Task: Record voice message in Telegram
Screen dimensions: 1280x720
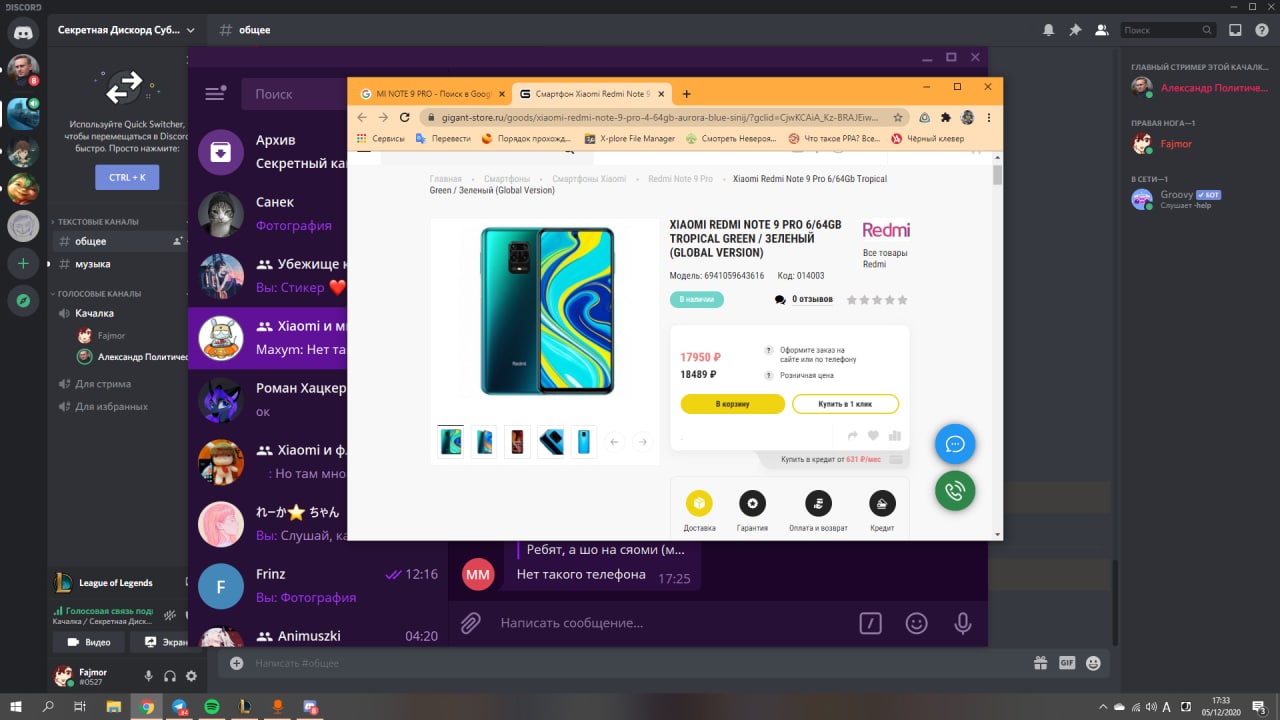Action: click(962, 623)
